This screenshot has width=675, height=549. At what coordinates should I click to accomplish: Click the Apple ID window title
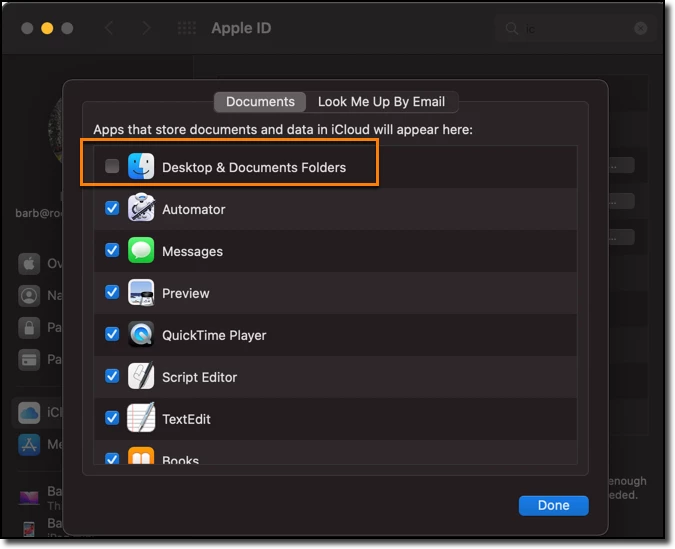(x=241, y=28)
